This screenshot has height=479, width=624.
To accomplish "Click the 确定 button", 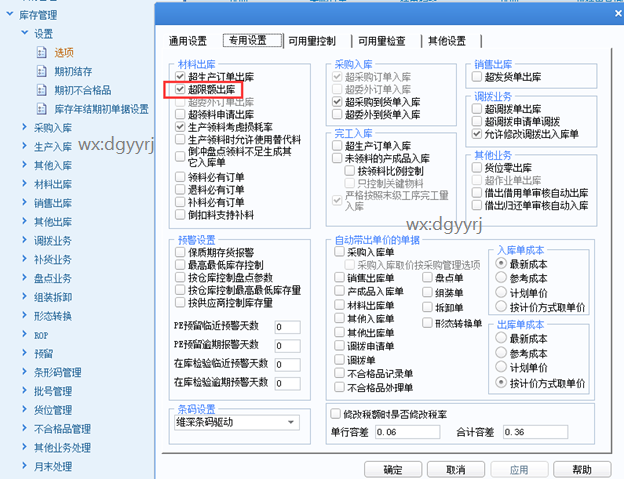I will click(x=386, y=469).
